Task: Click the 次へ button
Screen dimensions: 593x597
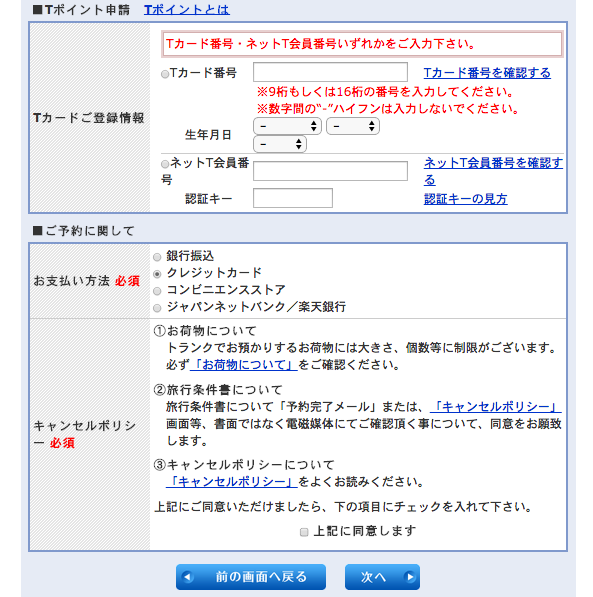Action: coord(382,577)
